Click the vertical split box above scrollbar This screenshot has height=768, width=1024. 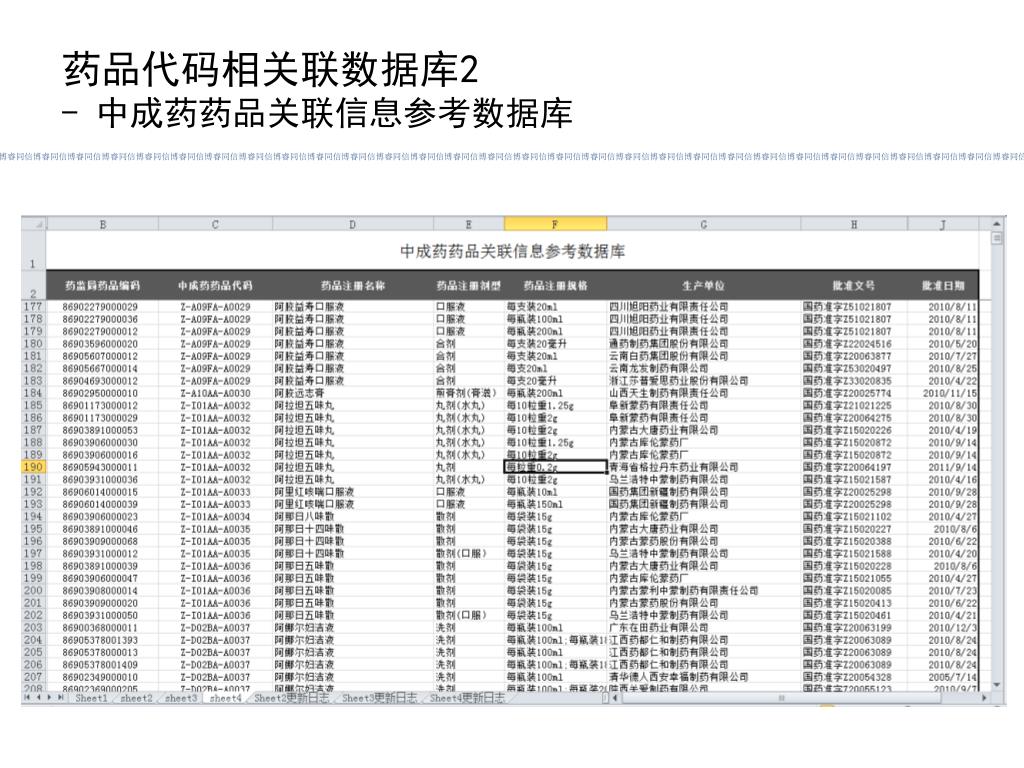point(997,238)
